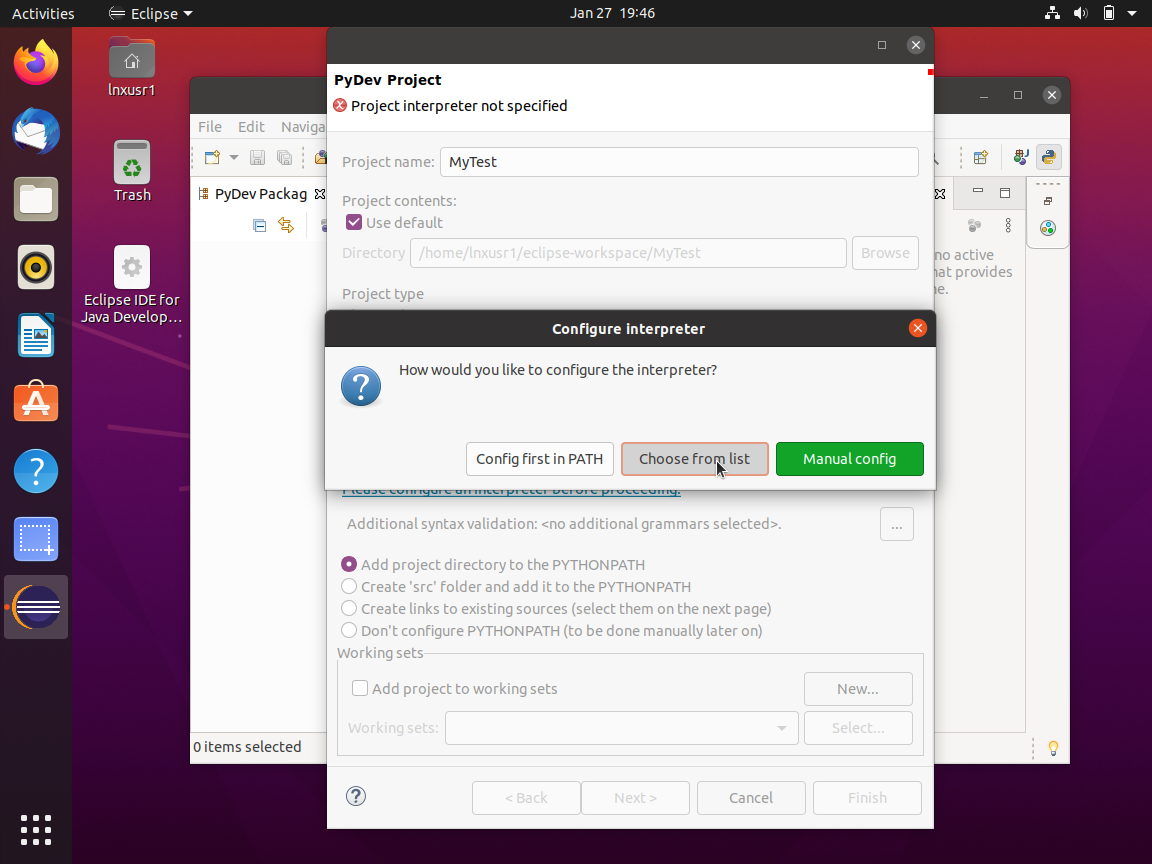Open the New dropdown arrow in toolbar
1152x864 pixels.
(x=234, y=157)
